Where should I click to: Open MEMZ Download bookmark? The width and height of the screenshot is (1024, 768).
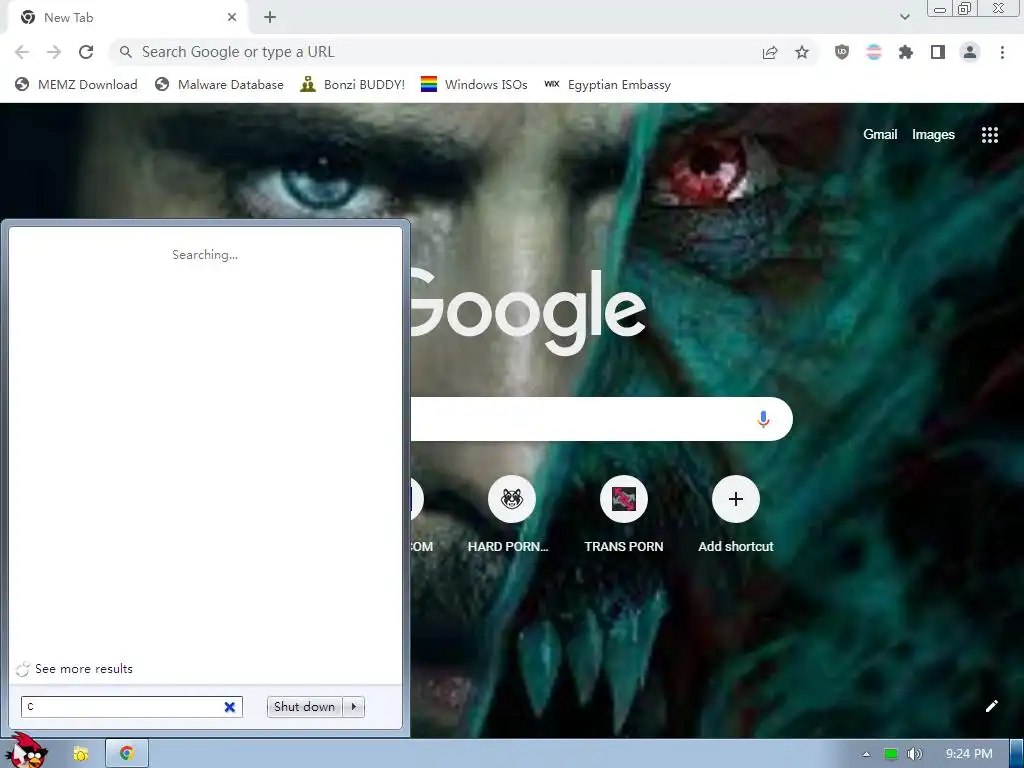click(76, 84)
